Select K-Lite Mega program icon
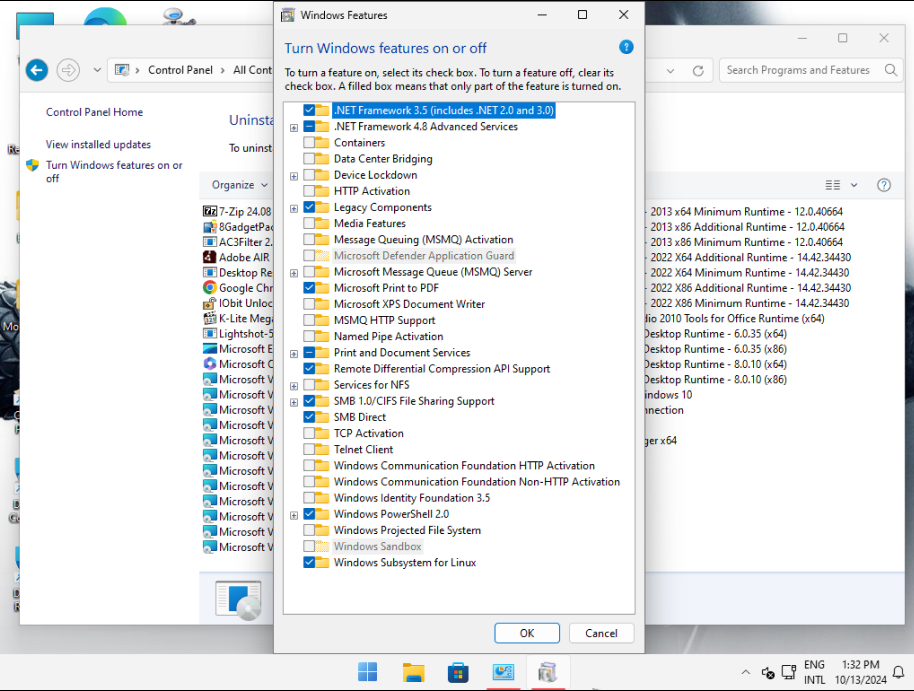The width and height of the screenshot is (914, 691). [x=209, y=318]
